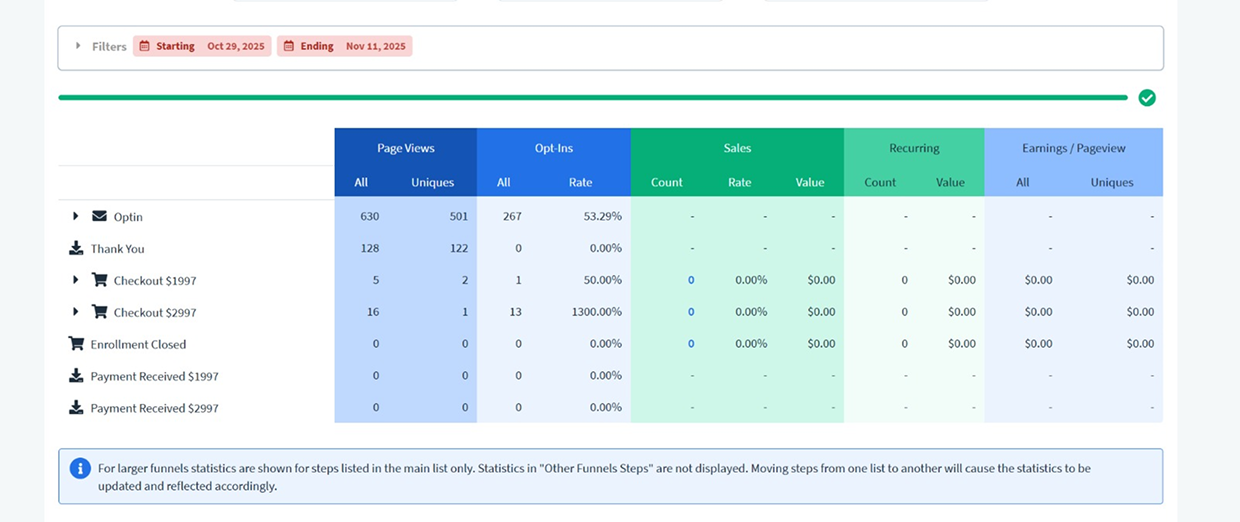Click download icon for Payment Received $2997
This screenshot has height=522, width=1240.
[x=76, y=408]
